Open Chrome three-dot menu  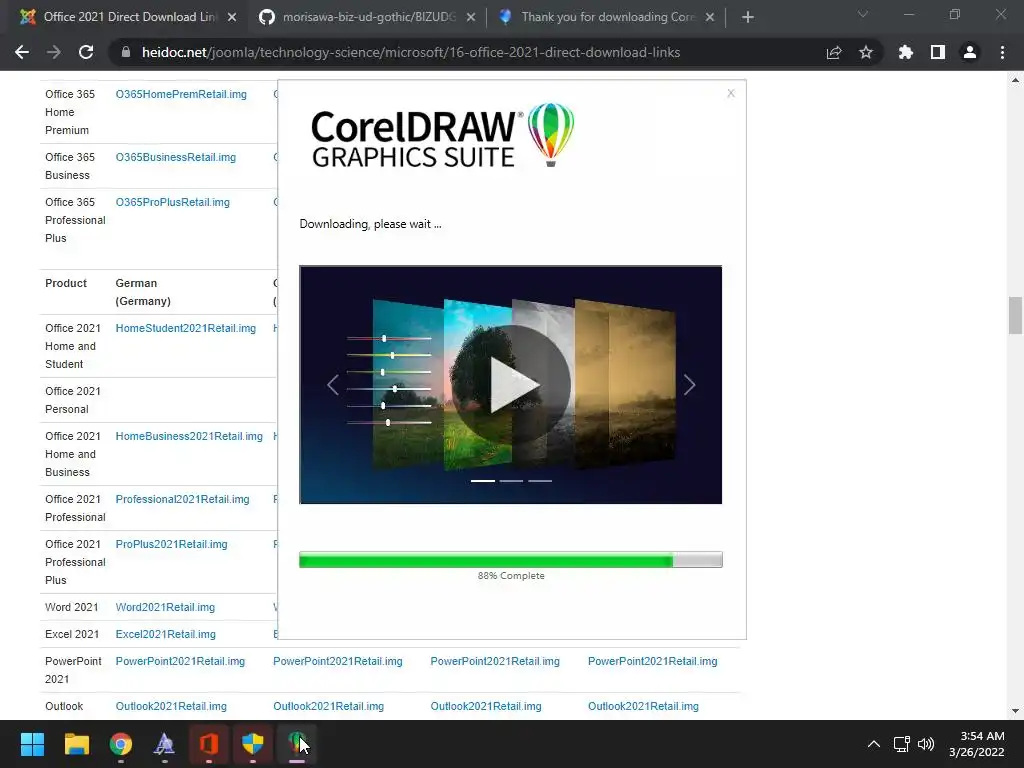pos(1002,52)
